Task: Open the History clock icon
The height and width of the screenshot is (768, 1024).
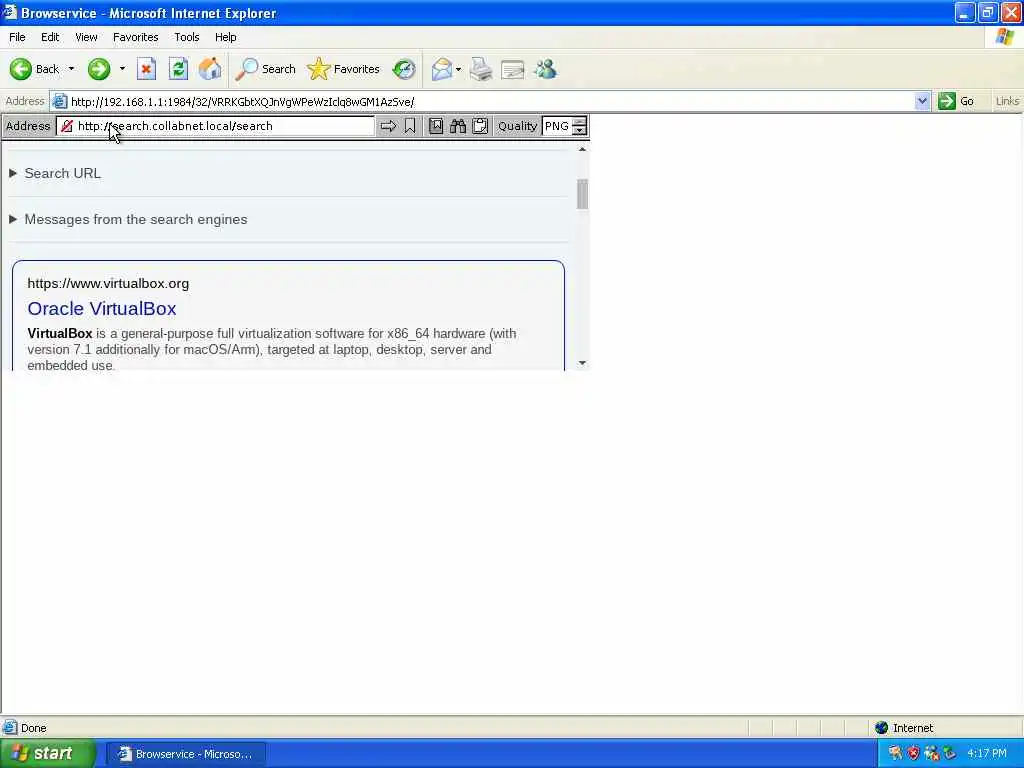Action: (x=404, y=69)
